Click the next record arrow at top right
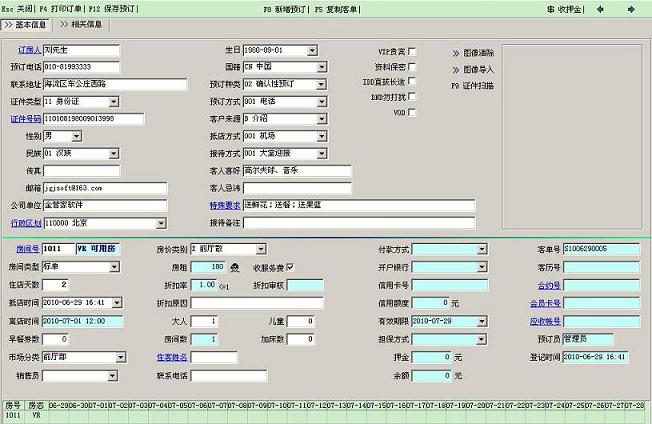 pos(628,8)
